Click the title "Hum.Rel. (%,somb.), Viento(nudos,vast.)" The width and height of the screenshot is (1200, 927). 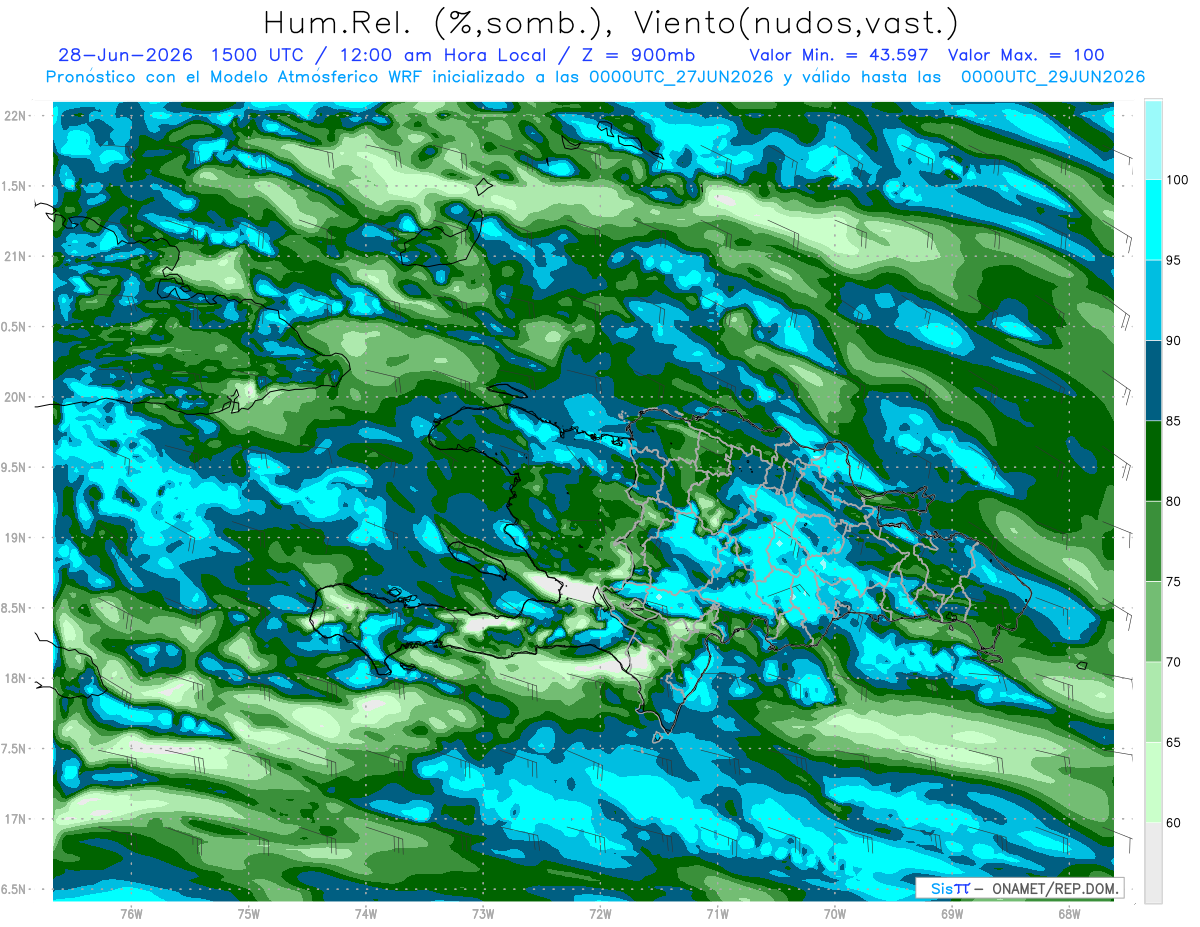click(610, 22)
